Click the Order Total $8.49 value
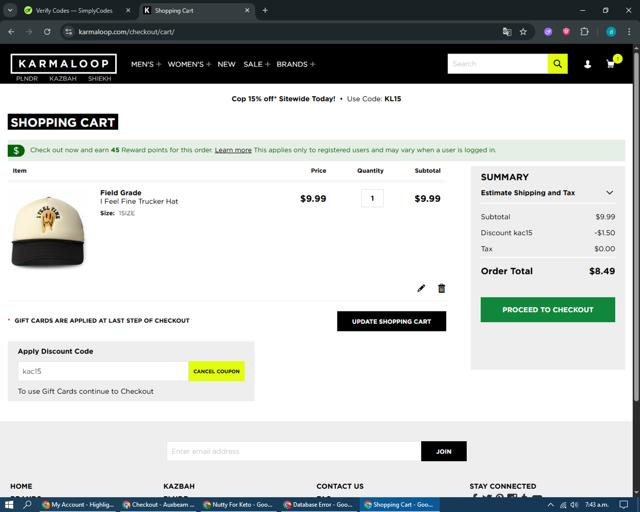 602,271
